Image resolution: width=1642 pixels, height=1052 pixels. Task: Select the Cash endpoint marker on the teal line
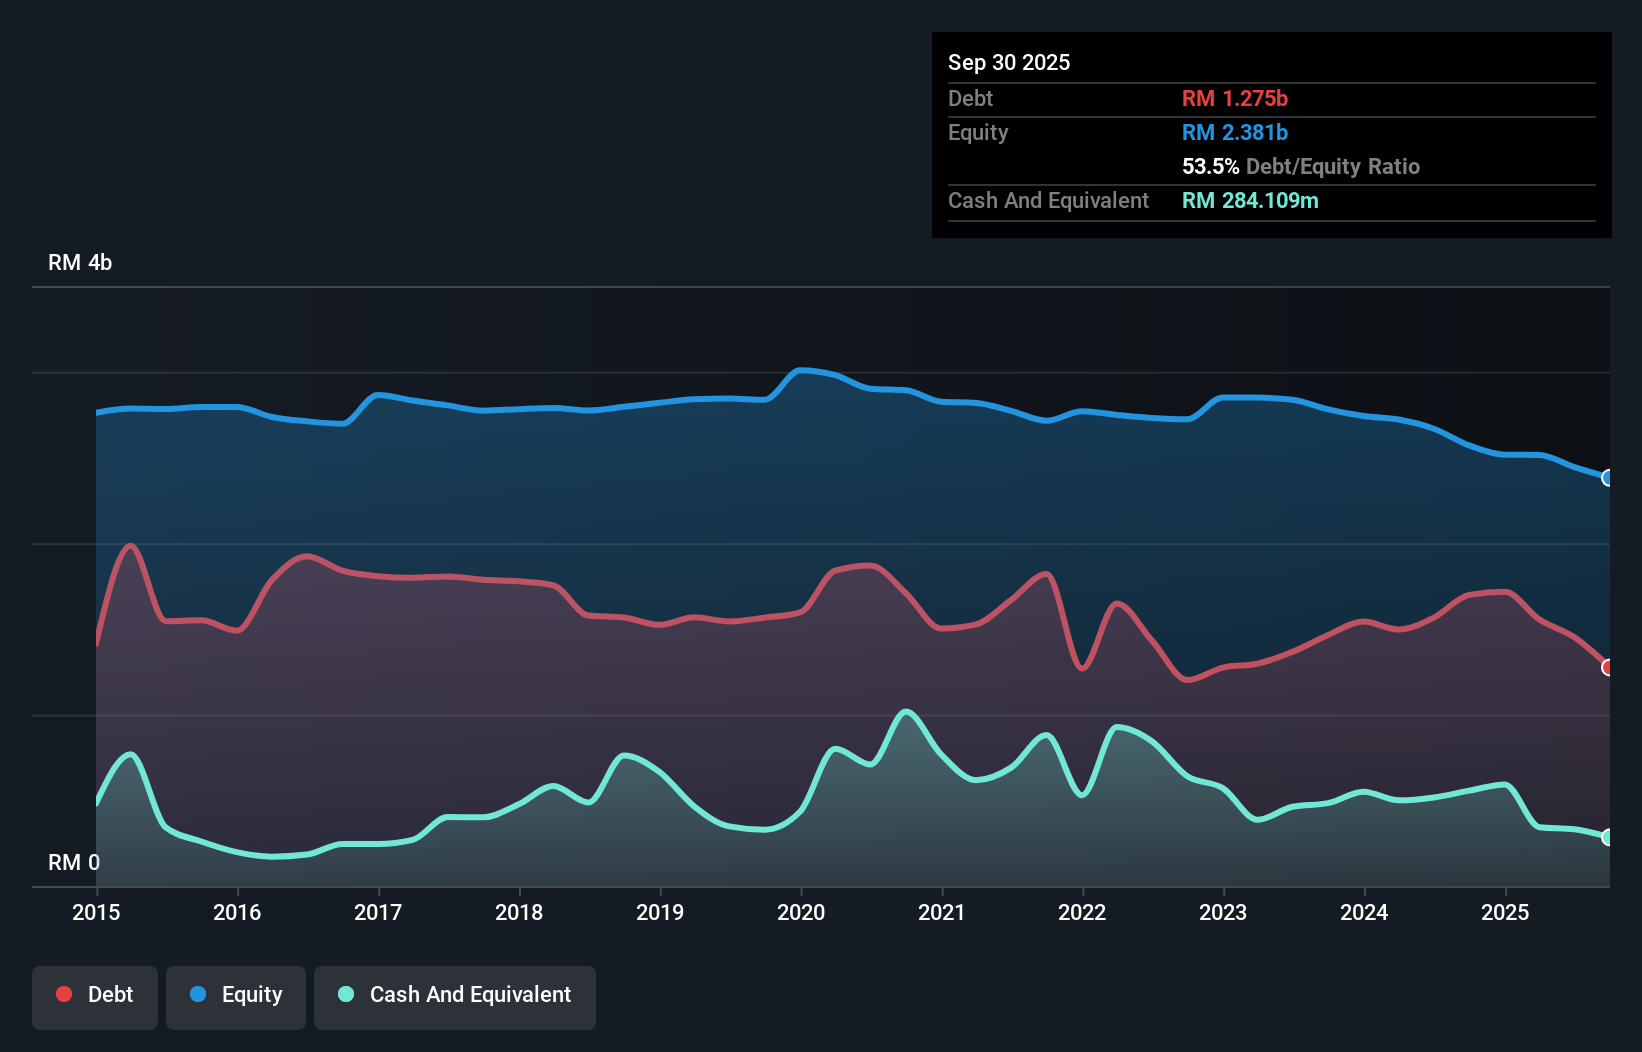coord(1608,837)
